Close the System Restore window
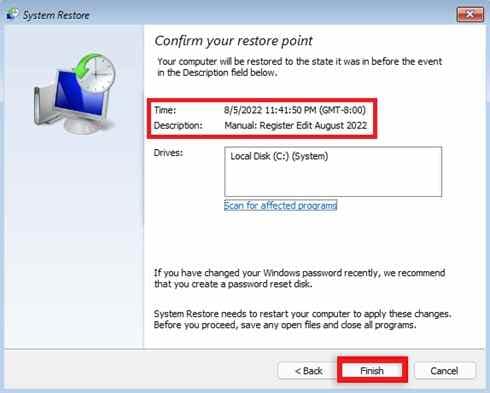490x393 pixels. pos(470,14)
